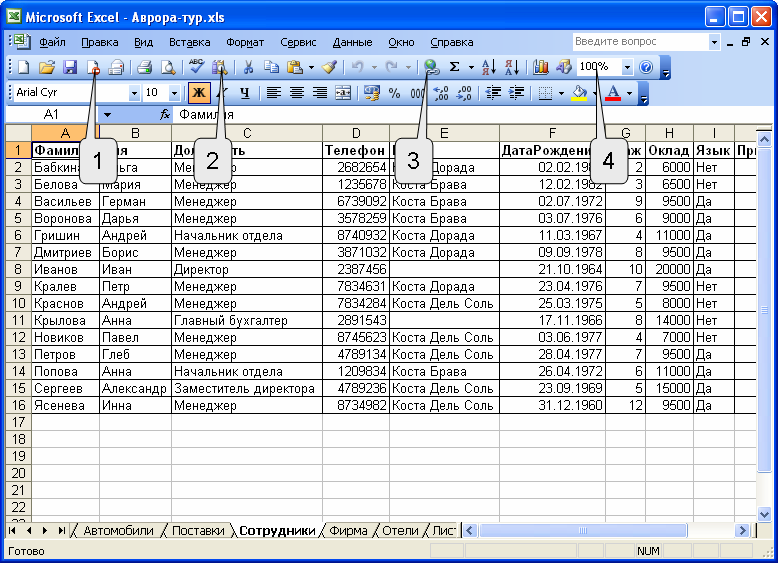Click the vertical scroll down arrow

pyautogui.click(x=764, y=514)
